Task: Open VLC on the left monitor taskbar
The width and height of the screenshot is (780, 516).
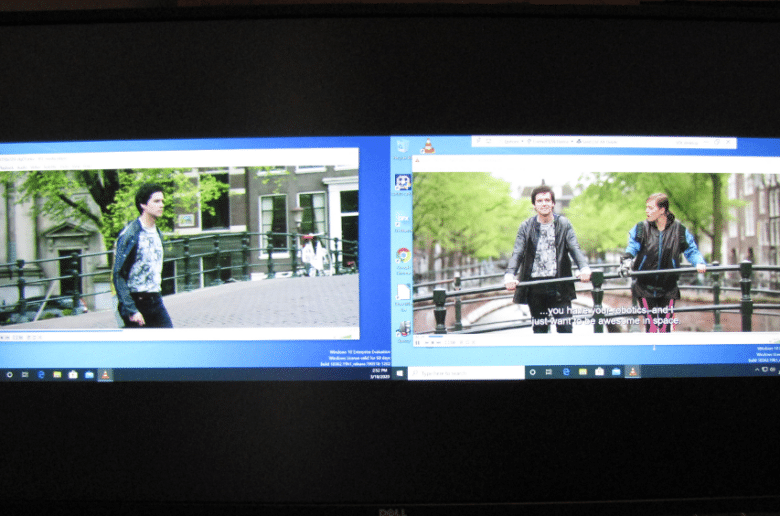Action: [x=105, y=375]
